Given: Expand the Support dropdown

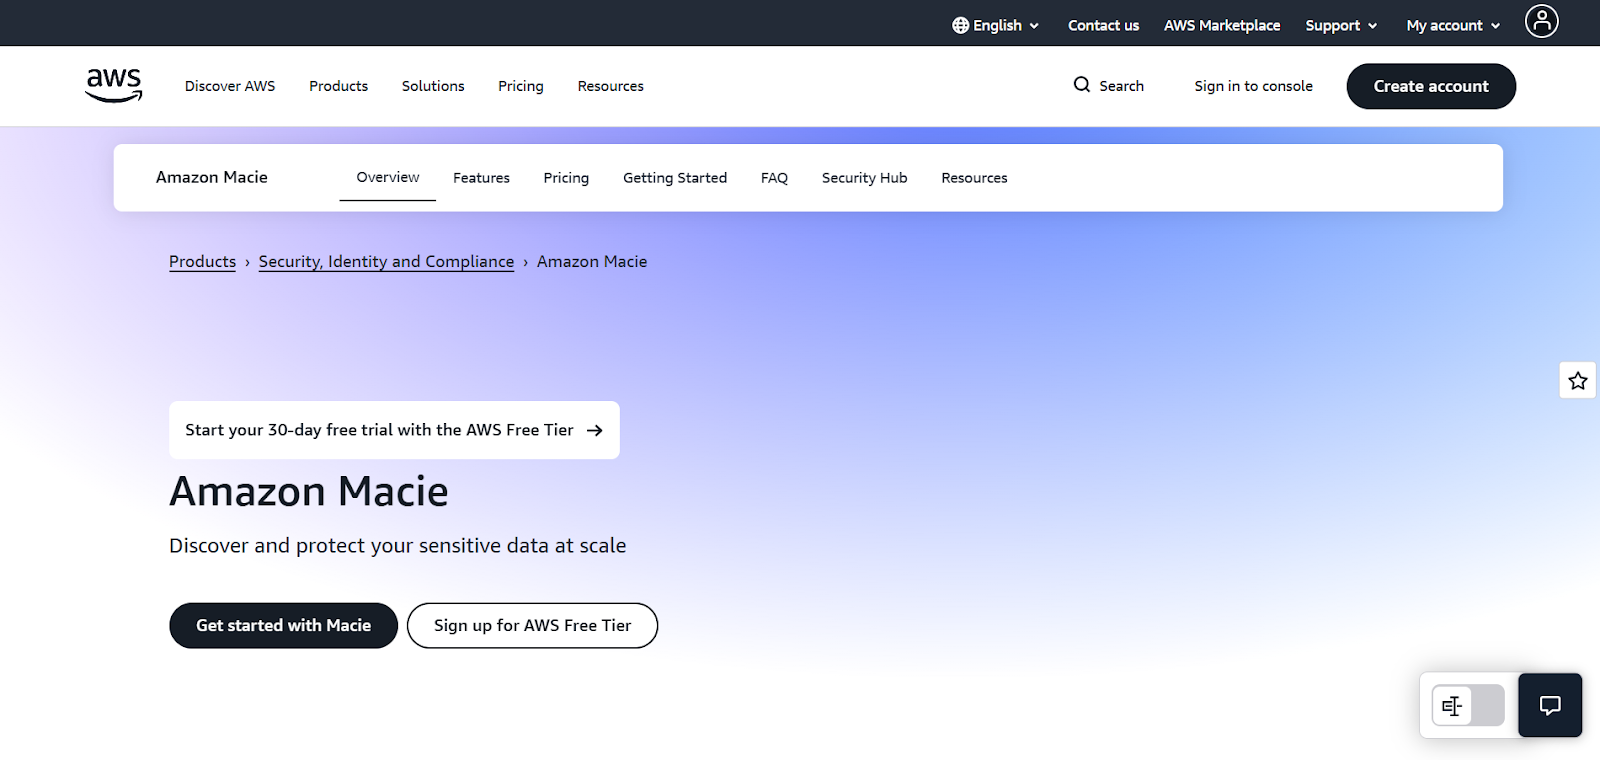Looking at the screenshot, I should [1341, 25].
